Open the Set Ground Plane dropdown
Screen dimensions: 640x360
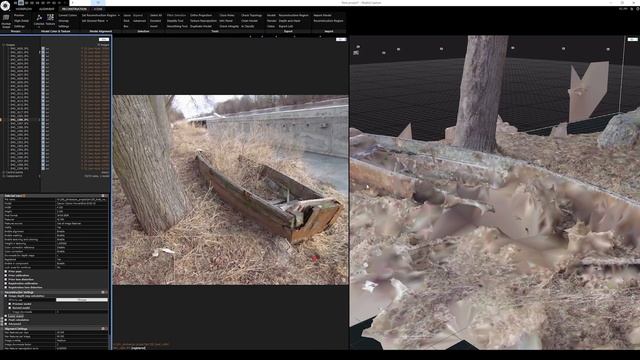[95, 21]
